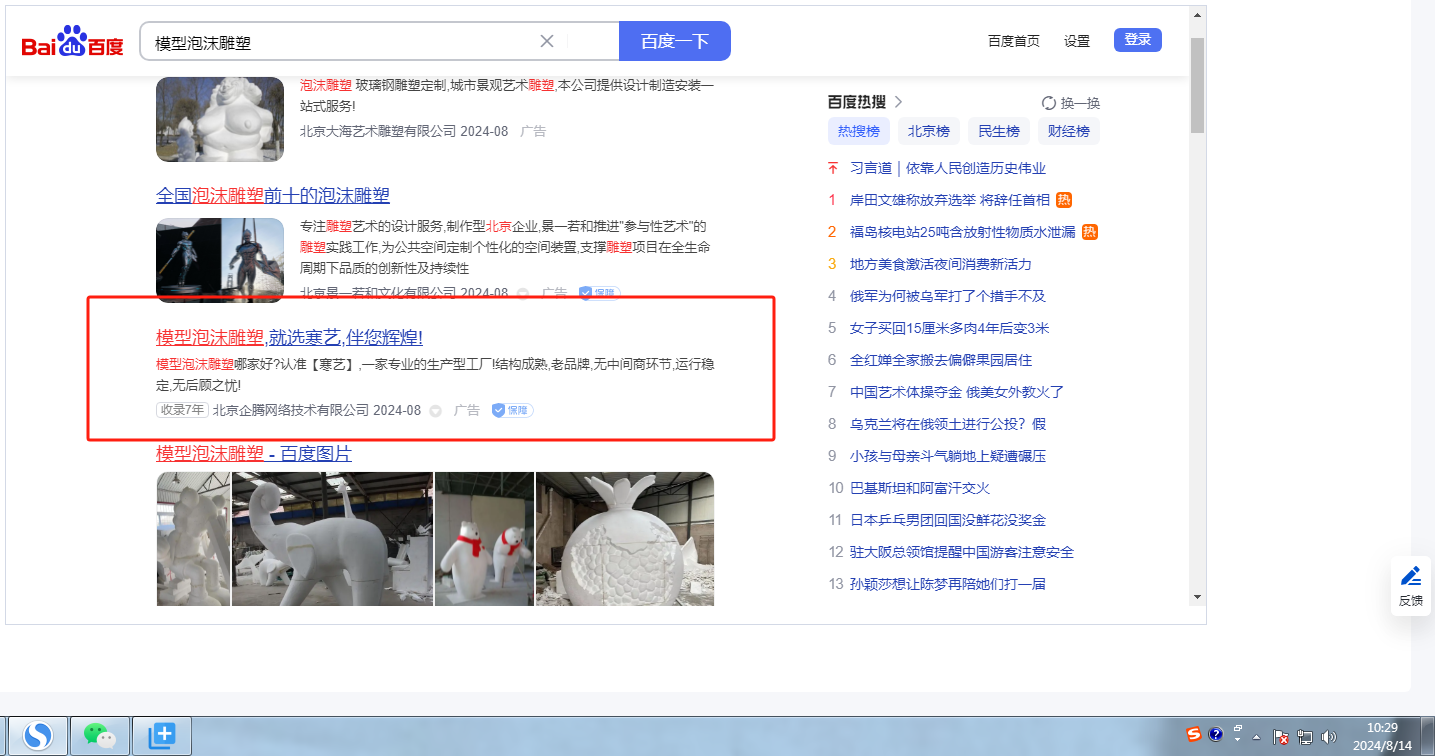Click the white elephant foam sculpture thumbnail
The width and height of the screenshot is (1435, 756).
[332, 538]
